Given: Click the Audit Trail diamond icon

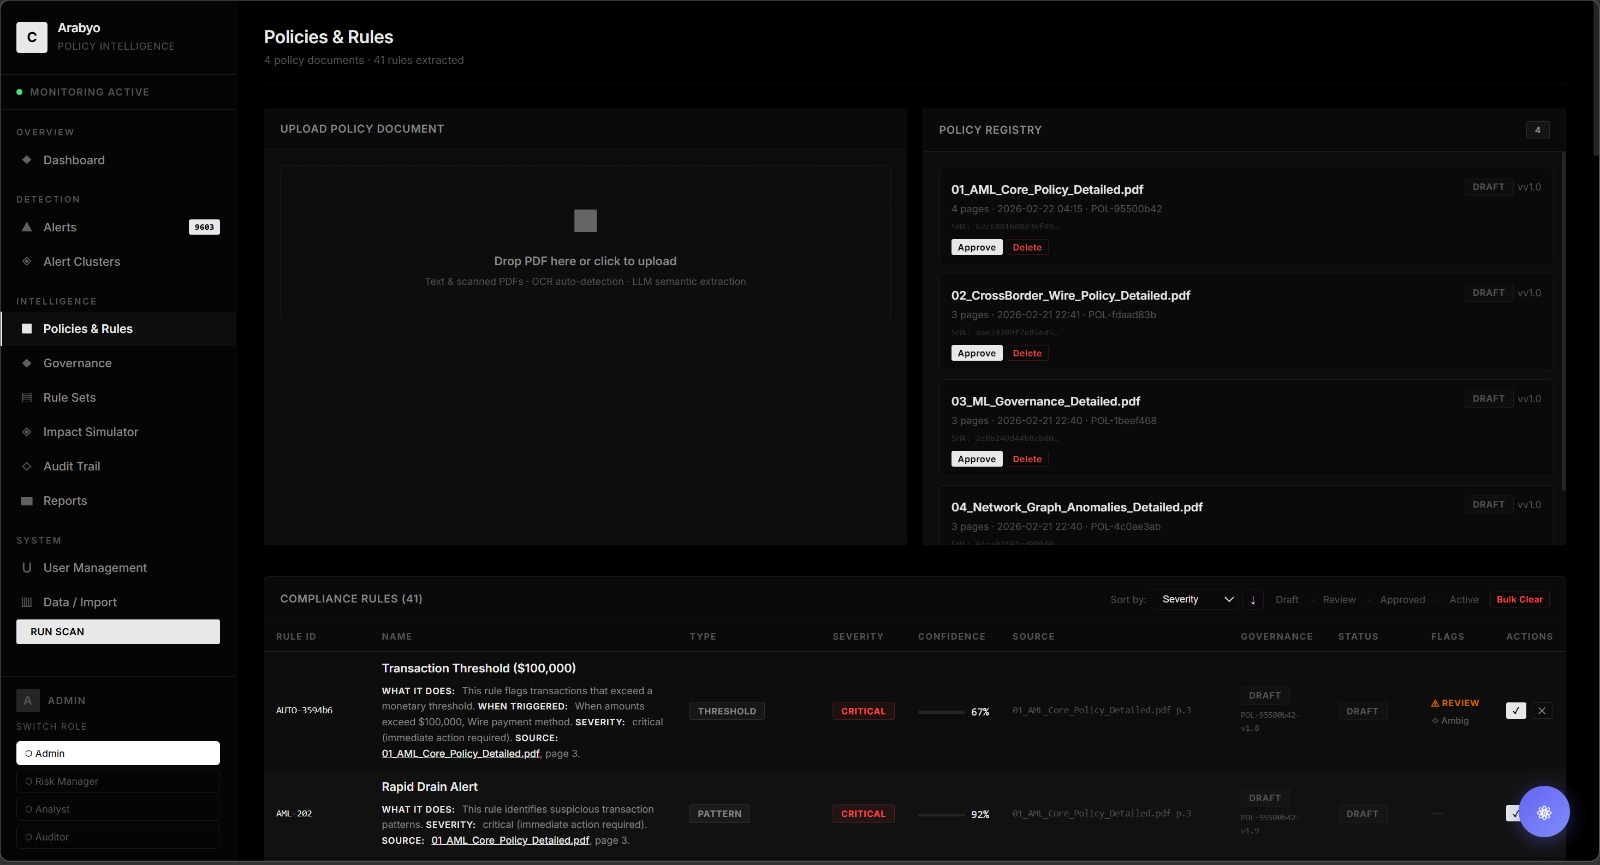Looking at the screenshot, I should click(x=27, y=466).
